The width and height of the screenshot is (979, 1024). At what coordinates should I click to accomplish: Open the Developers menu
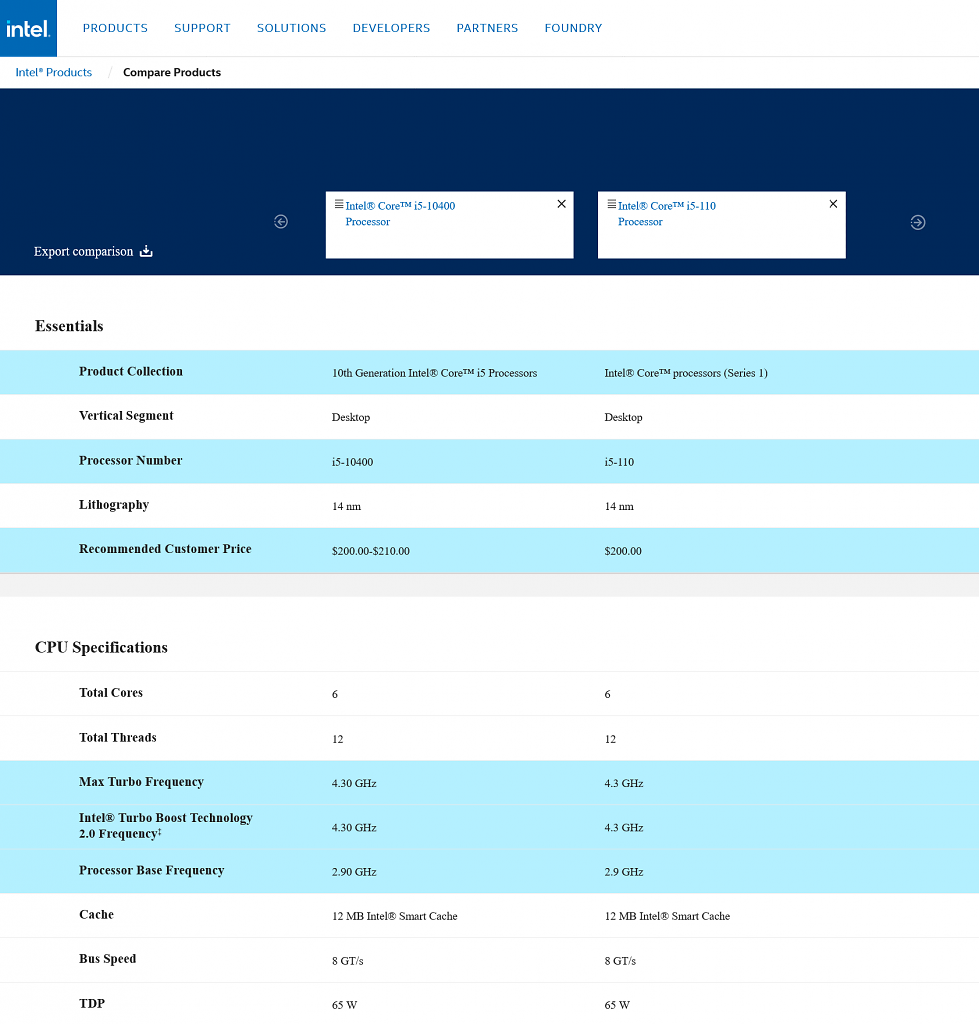tap(391, 28)
